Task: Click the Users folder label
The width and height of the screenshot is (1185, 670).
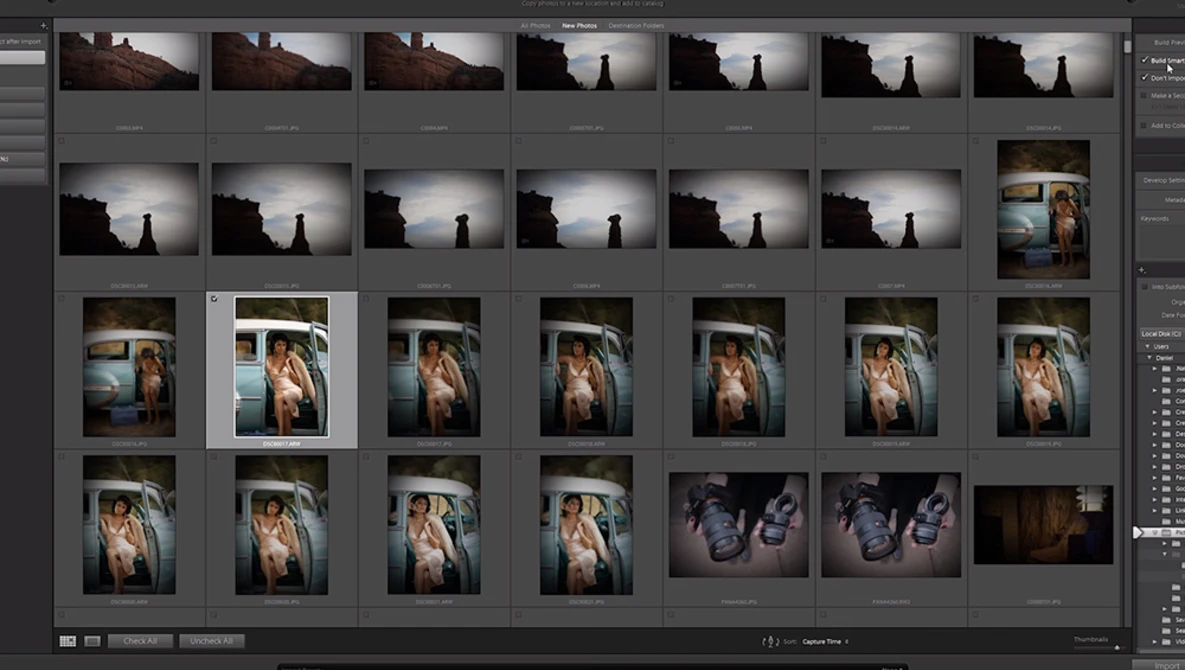Action: click(x=1162, y=346)
